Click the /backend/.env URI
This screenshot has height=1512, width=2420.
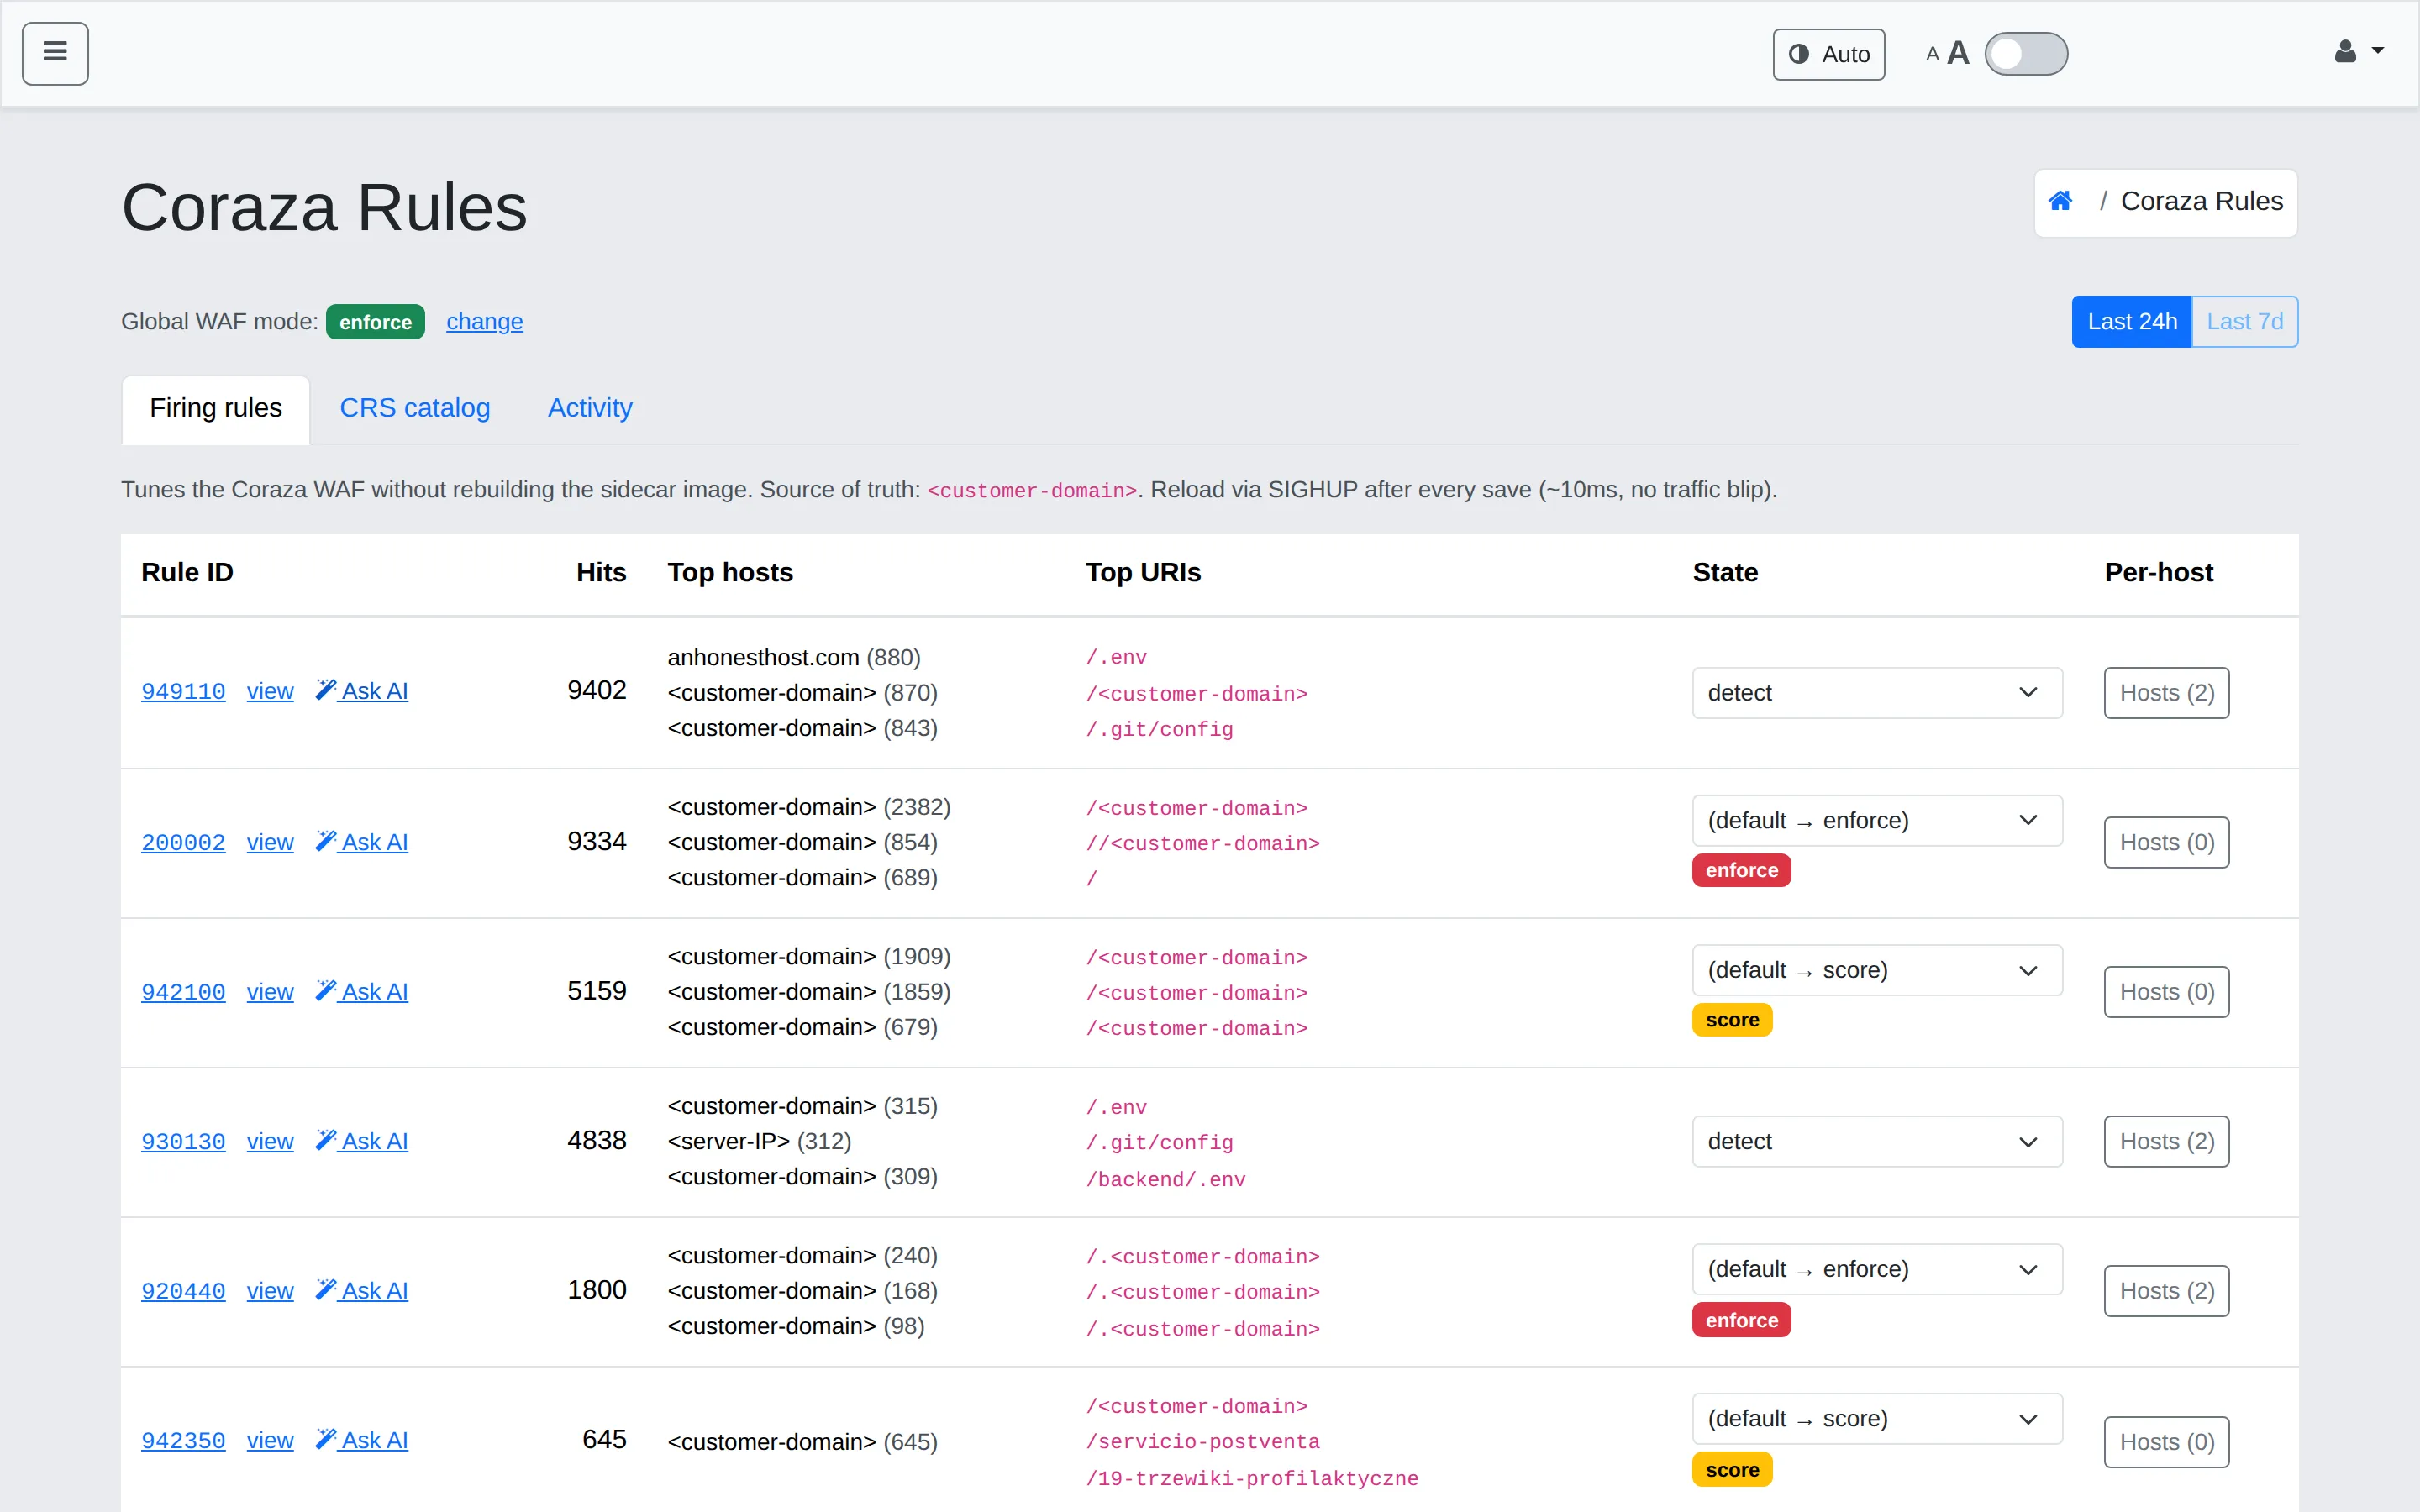[1166, 1180]
